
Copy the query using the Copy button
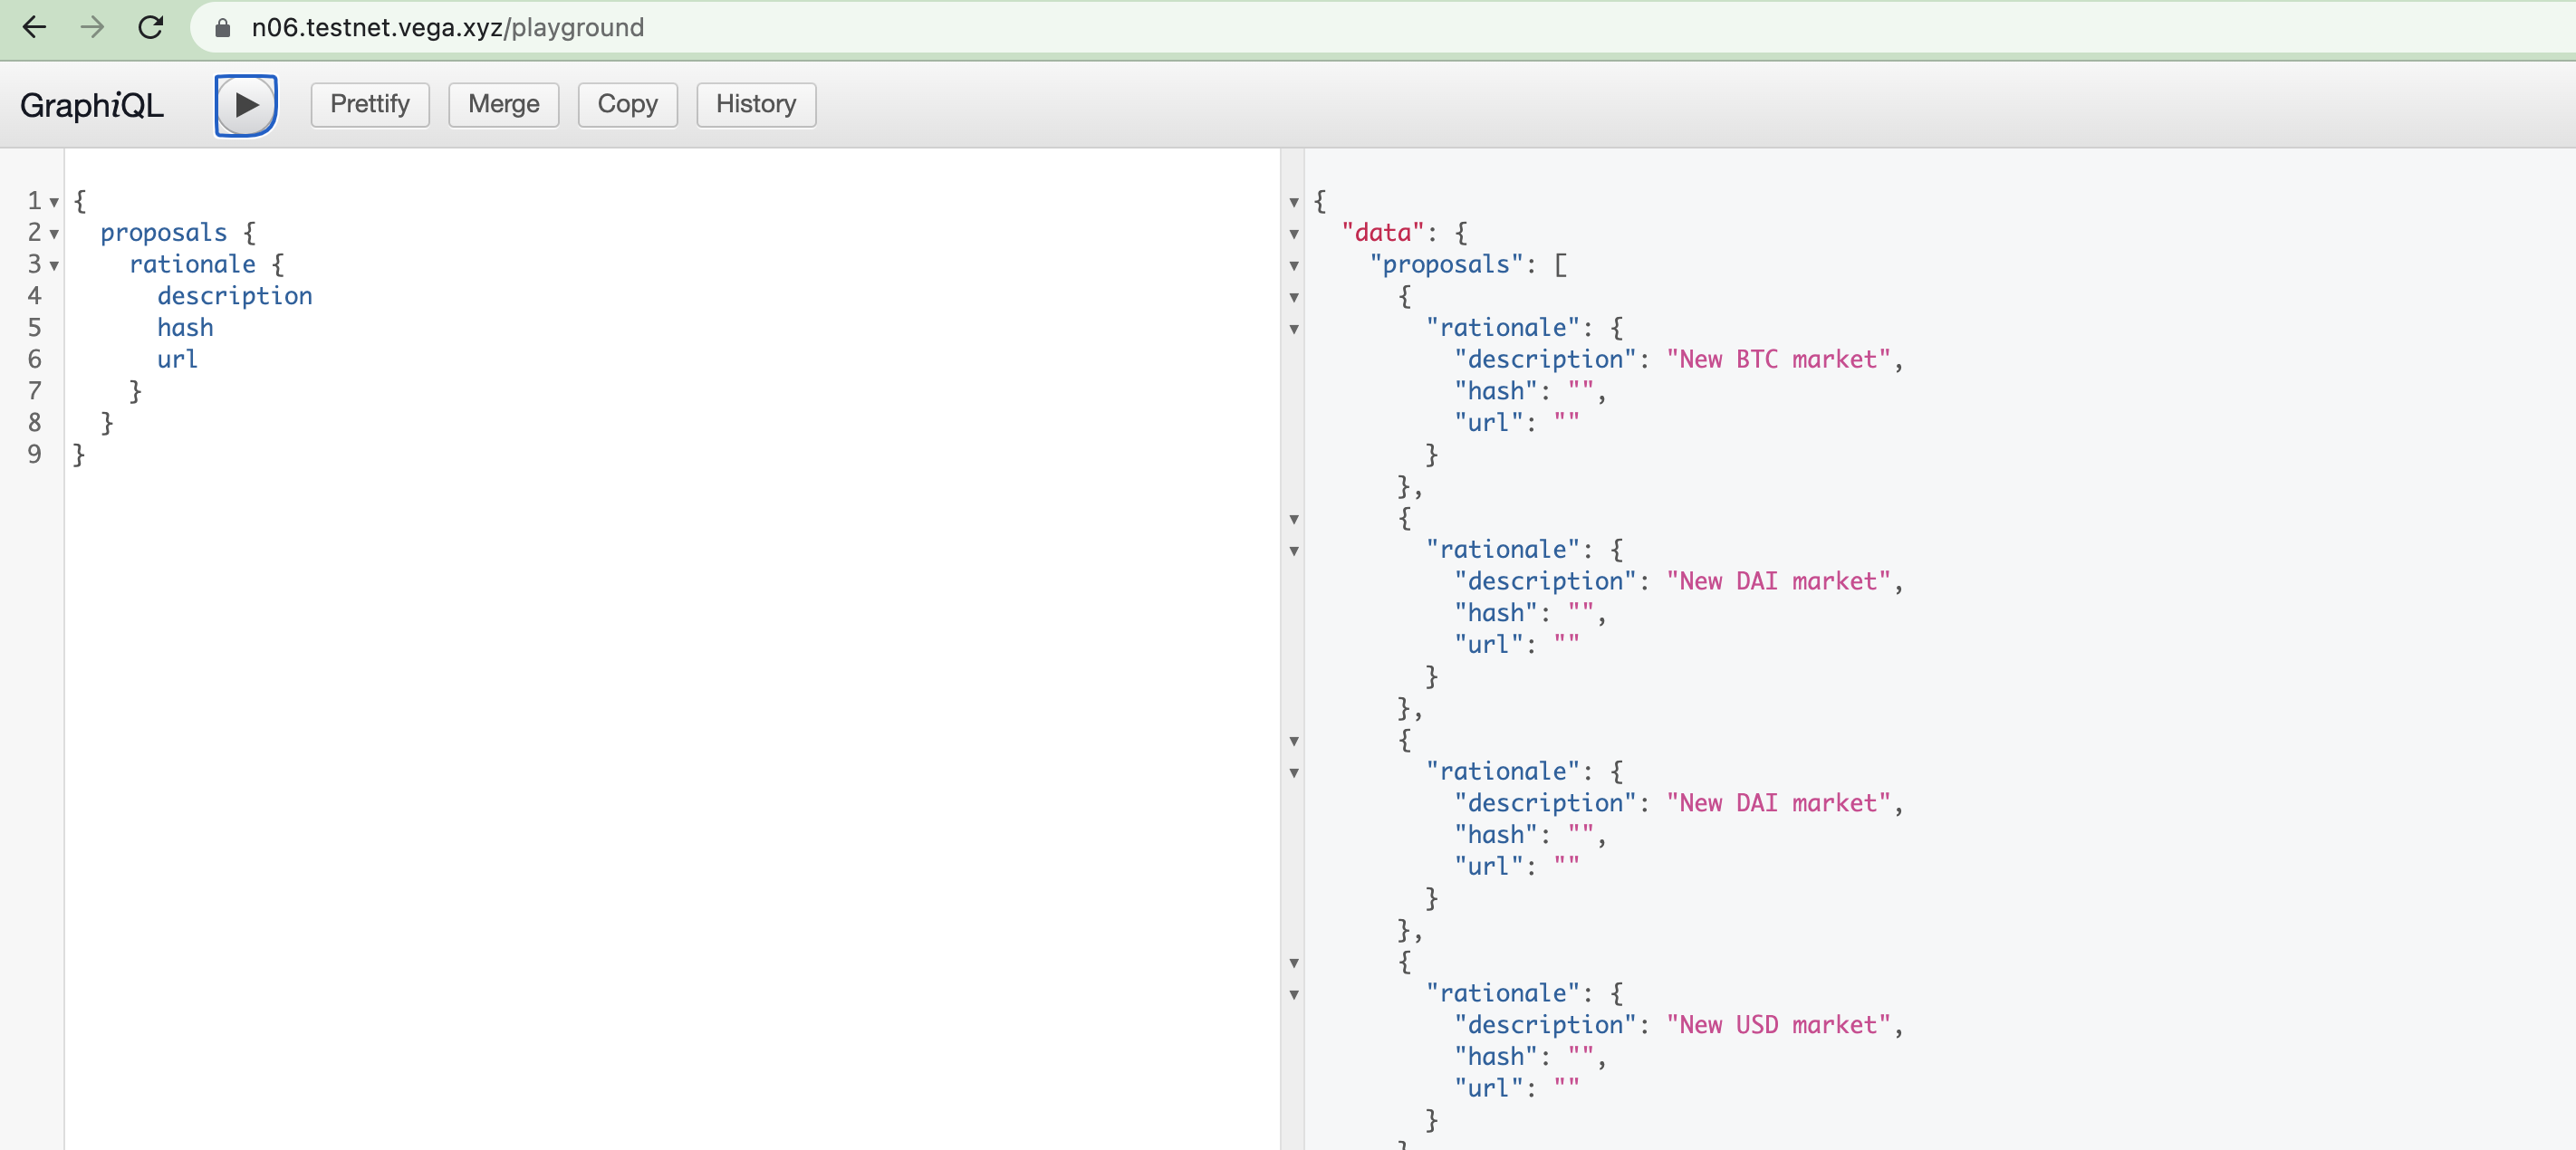coord(627,104)
